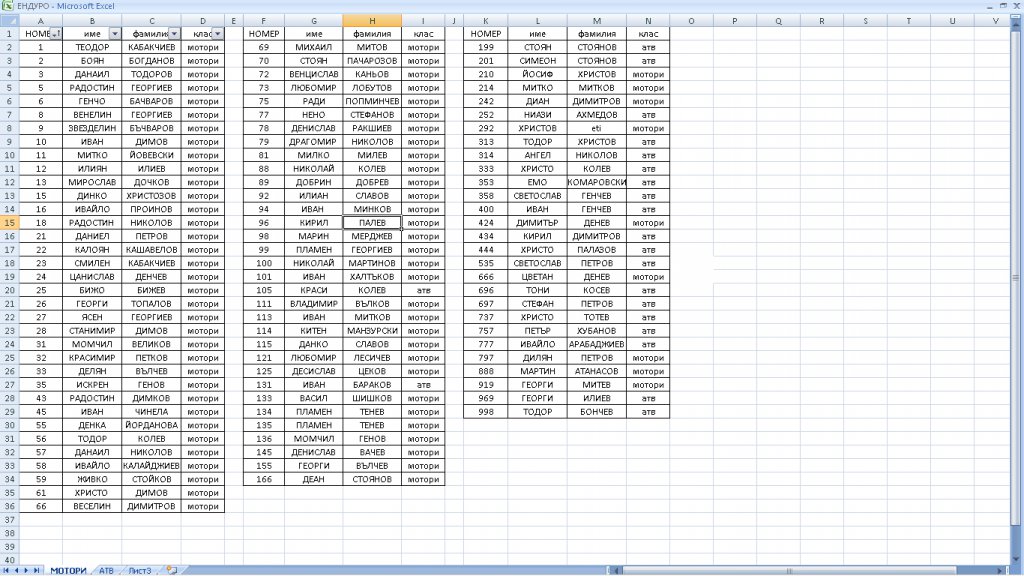Click the cell with ВЛАДИМИР
This screenshot has height=576, width=1024.
coord(313,304)
